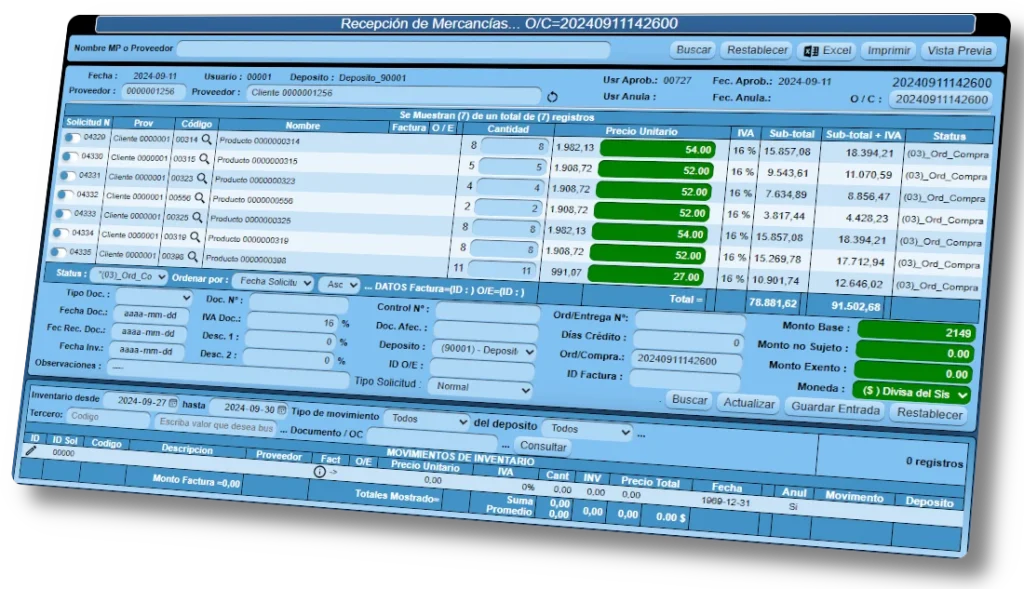Open the product search magnifier for code 00325

(199, 216)
